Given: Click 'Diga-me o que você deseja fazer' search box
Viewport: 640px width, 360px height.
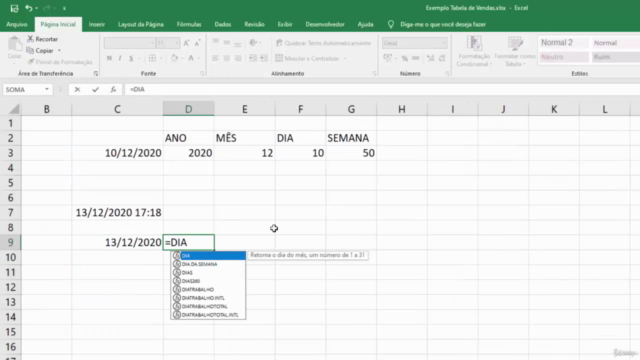Looking at the screenshot, I should coord(443,24).
